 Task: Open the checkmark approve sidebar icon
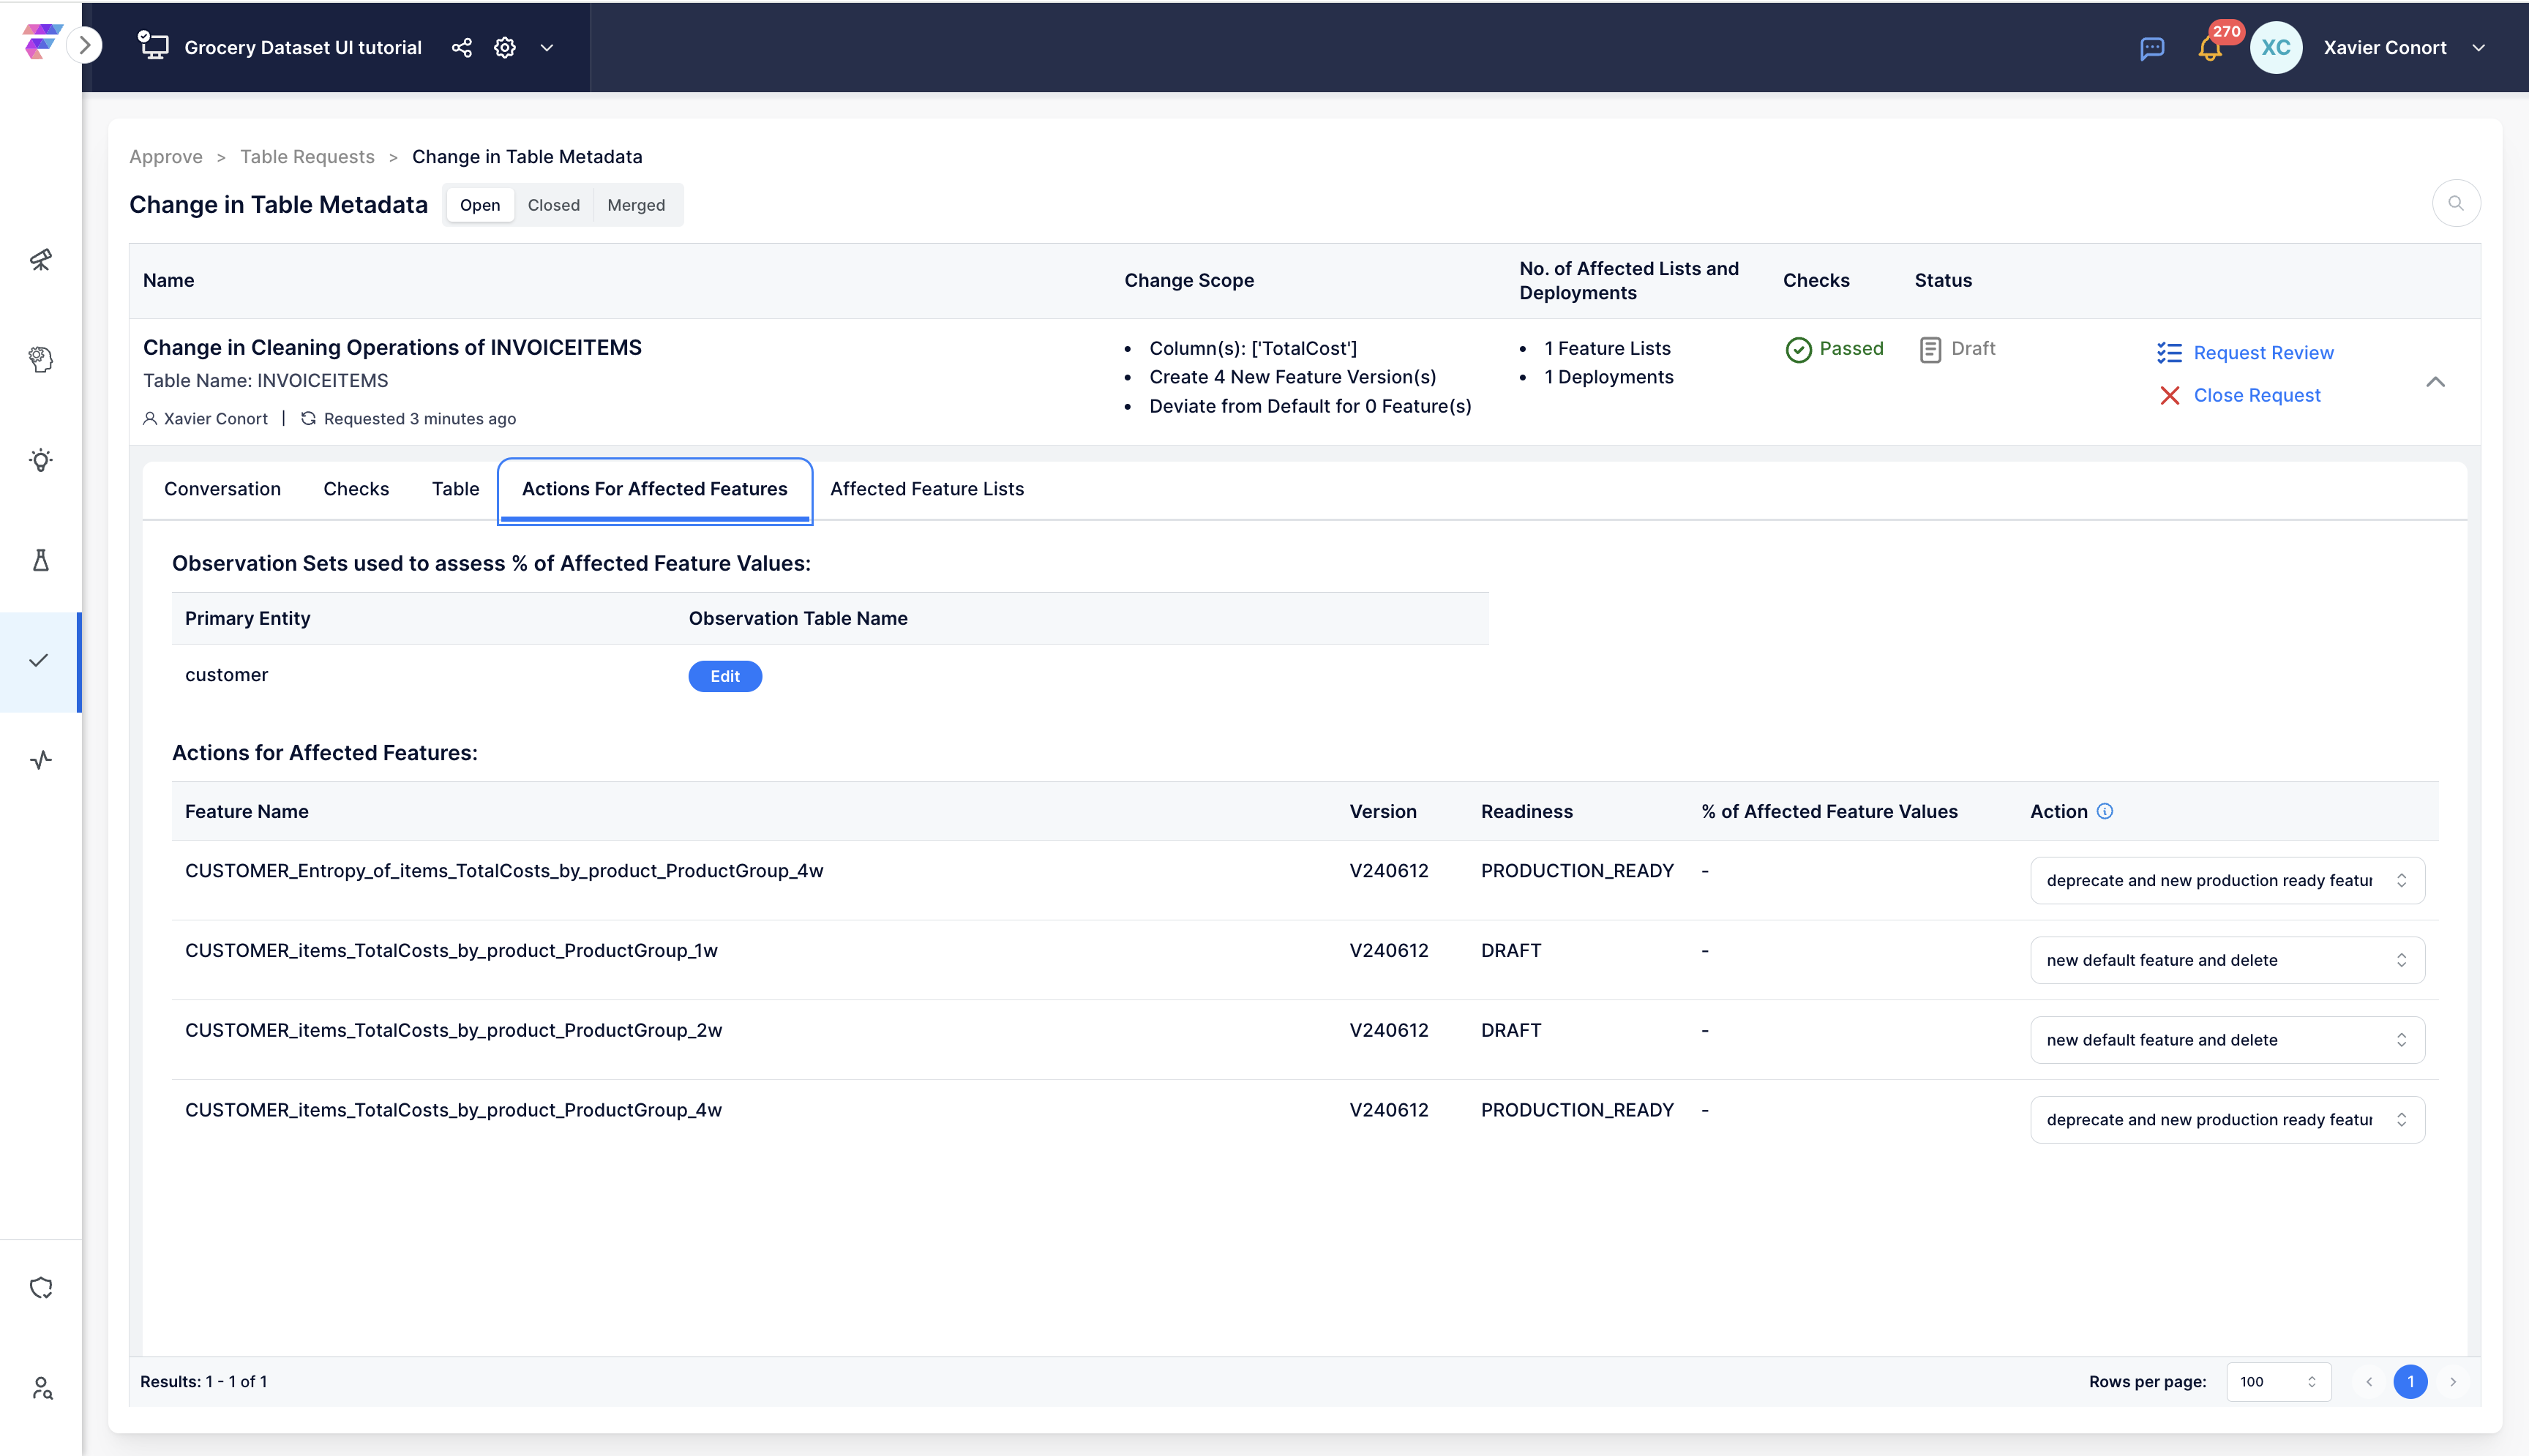[39, 661]
